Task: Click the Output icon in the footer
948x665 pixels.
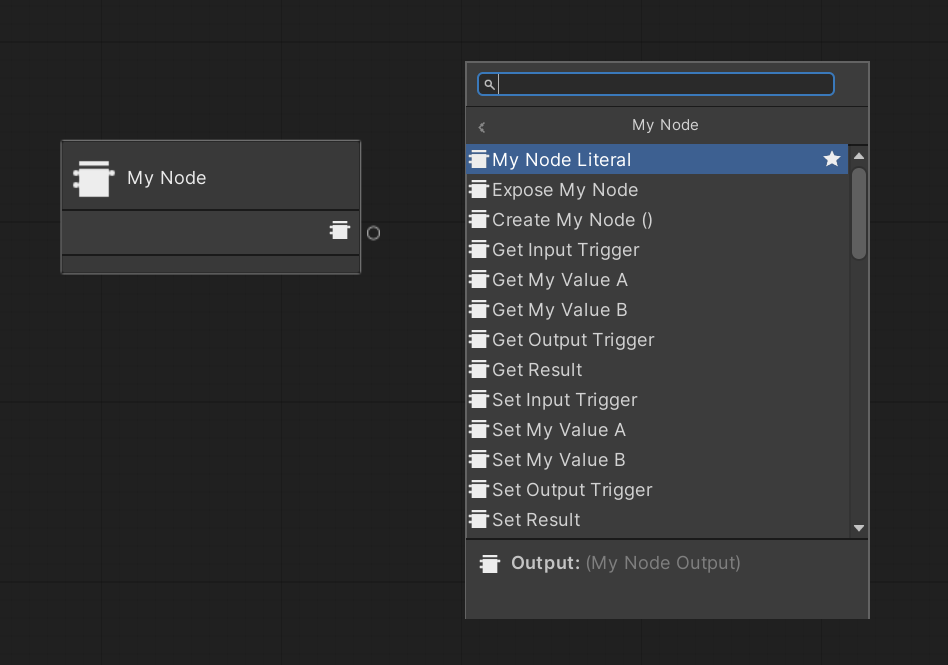Action: pos(489,564)
